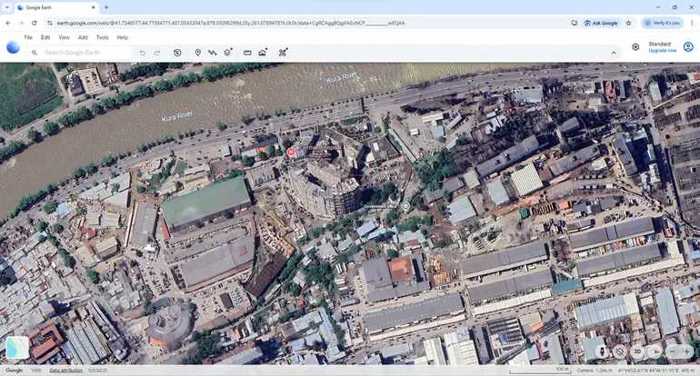Click the Ask Google button
Viewport: 700px width, 376px height.
coord(601,23)
